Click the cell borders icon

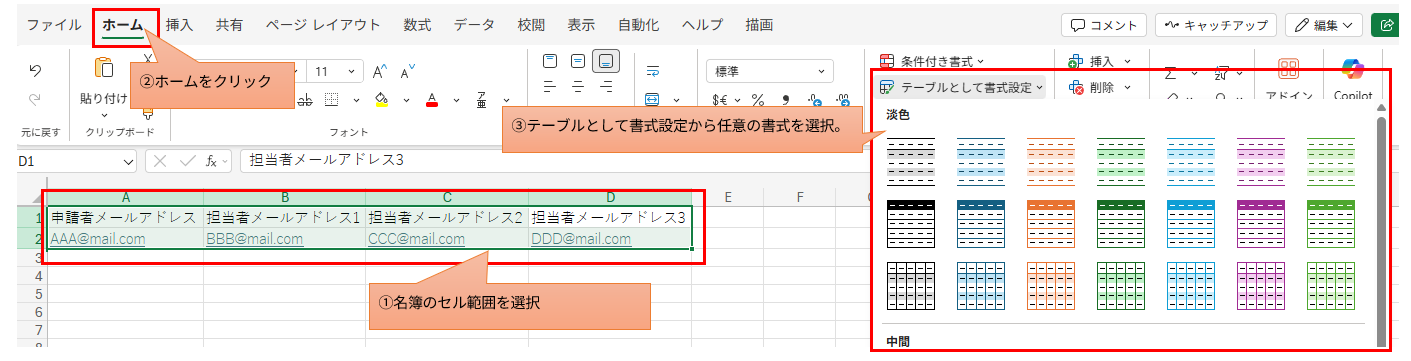coord(332,99)
